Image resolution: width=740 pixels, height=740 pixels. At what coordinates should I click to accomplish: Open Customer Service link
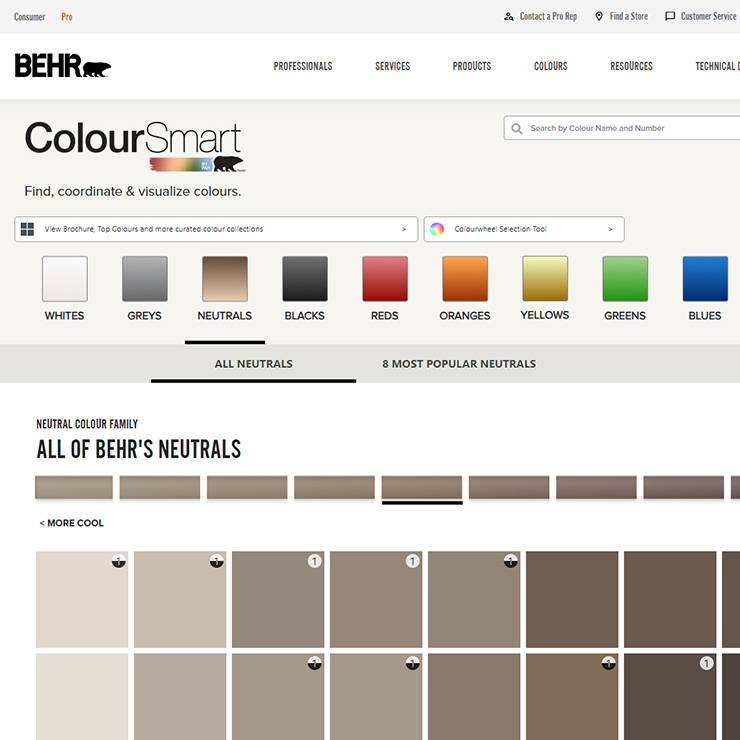708,17
